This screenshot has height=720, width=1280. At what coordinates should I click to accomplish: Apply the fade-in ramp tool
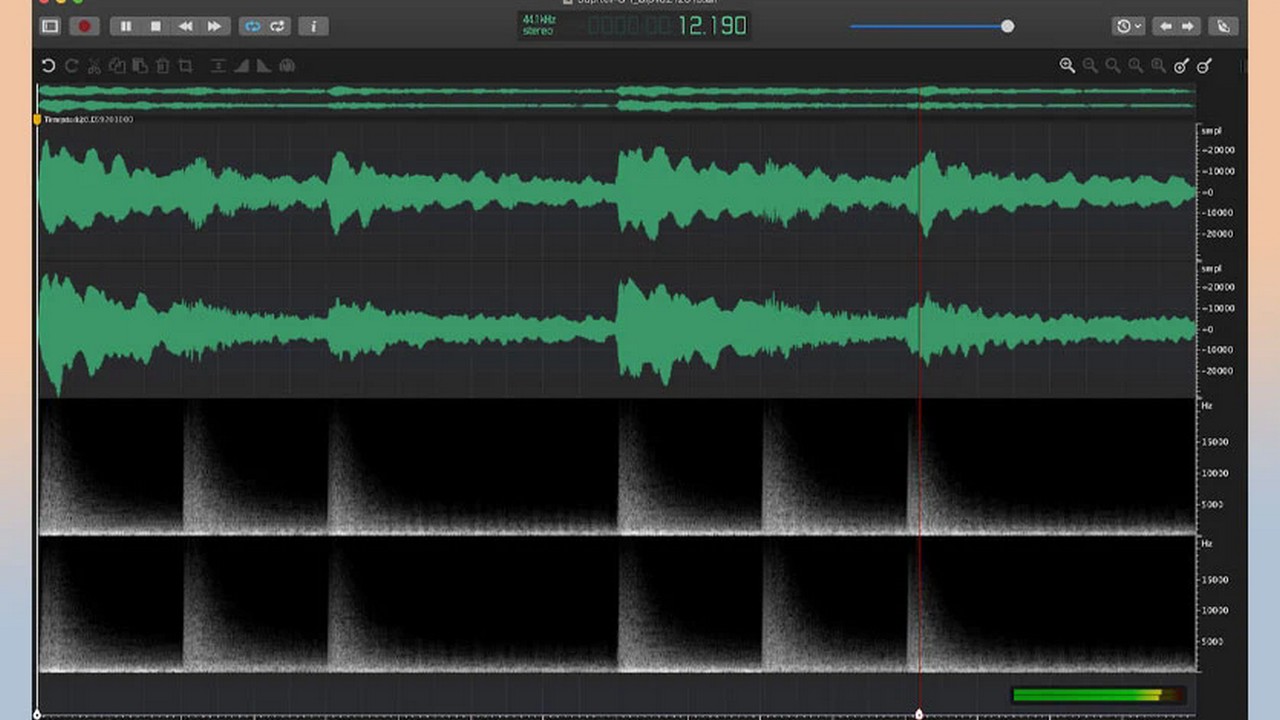tap(241, 66)
